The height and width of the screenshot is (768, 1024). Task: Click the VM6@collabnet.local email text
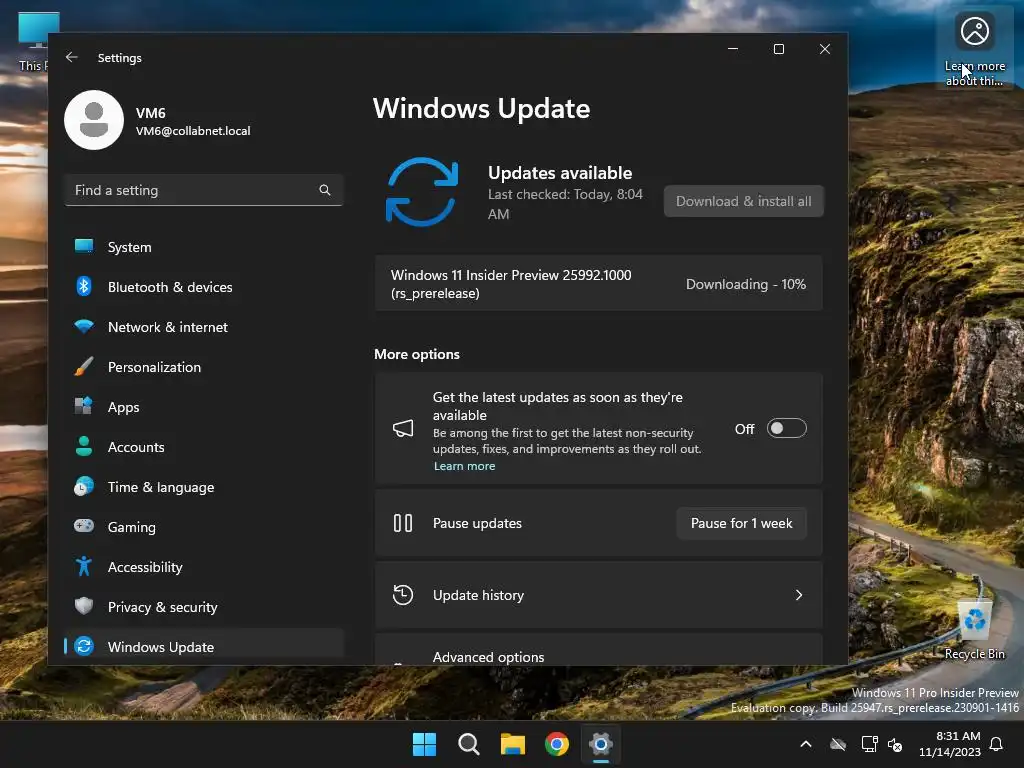(x=193, y=131)
